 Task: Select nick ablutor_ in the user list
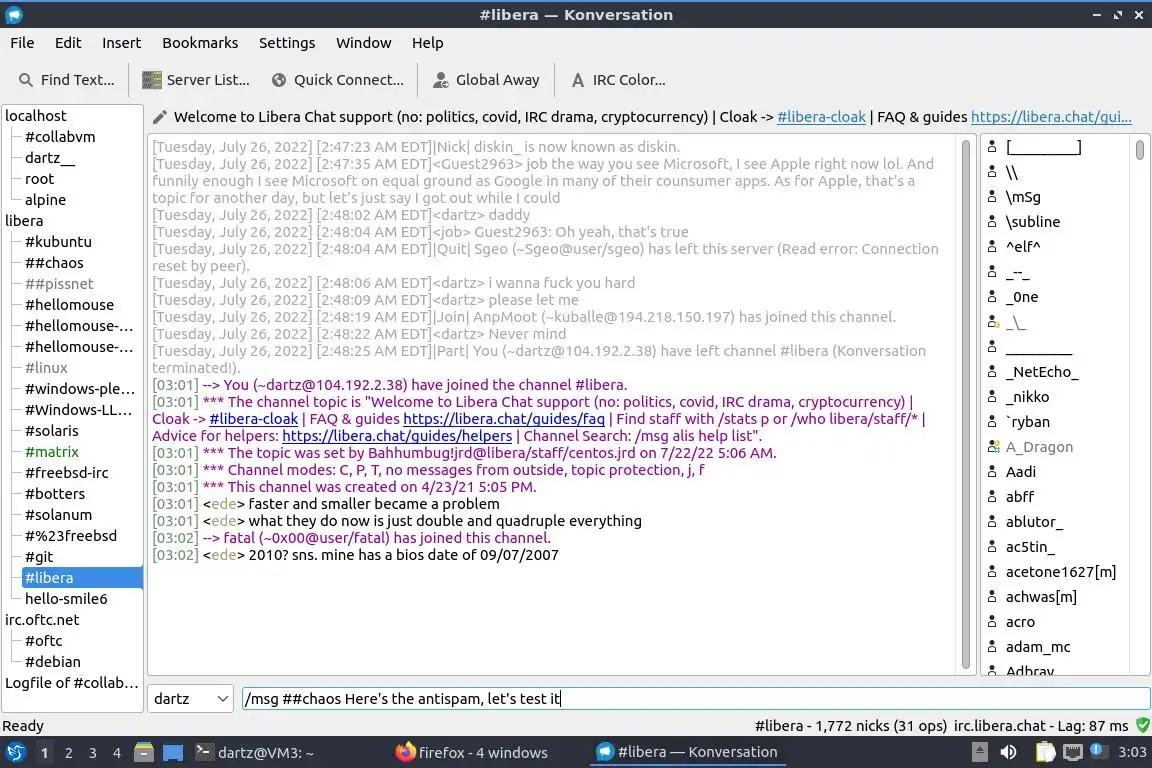coord(1034,522)
